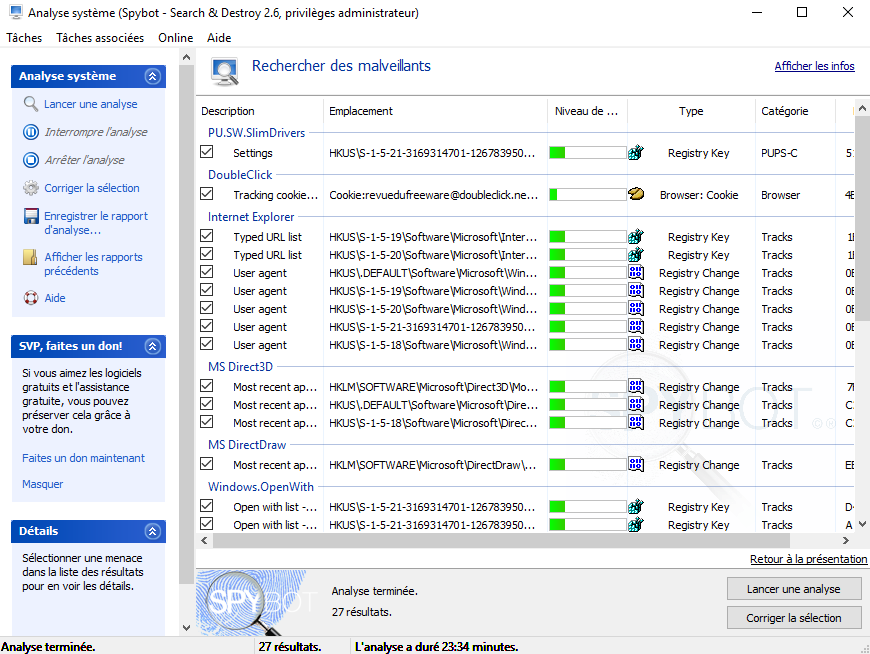Click the Afficher les infos link
The height and width of the screenshot is (654, 870).
815,66
